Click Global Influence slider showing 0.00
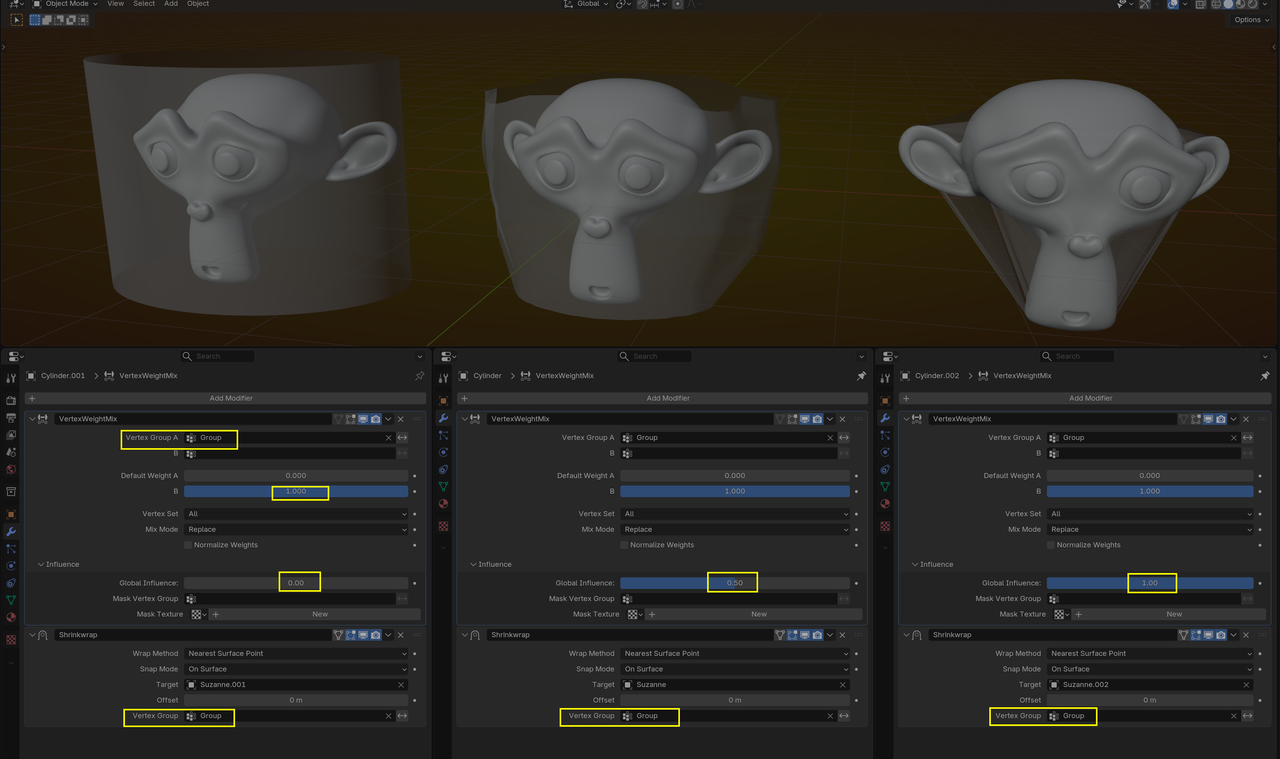The image size is (1280, 759). pos(296,583)
